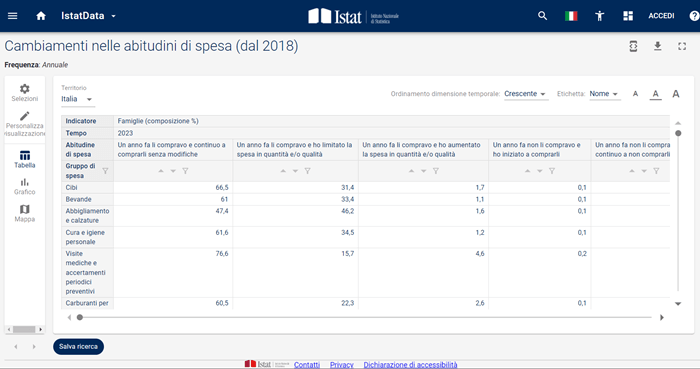This screenshot has width=700, height=369.
Task: Open the Territorio Italia dropdown
Action: [x=78, y=99]
